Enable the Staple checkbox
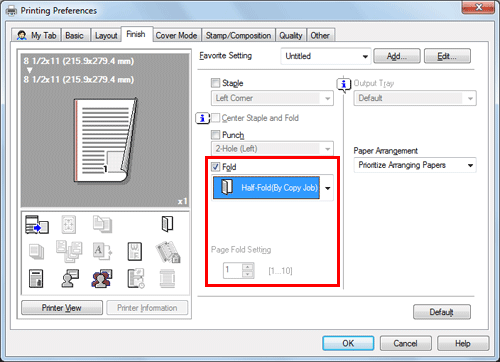The height and width of the screenshot is (362, 500). point(216,83)
